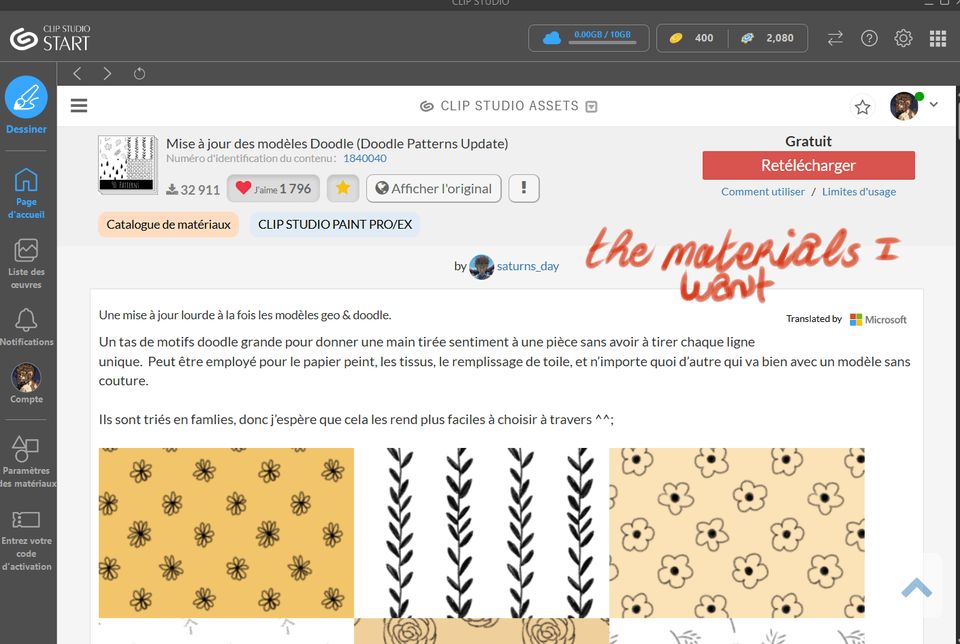Open the Comment utiliser link
This screenshot has height=644, width=960.
(x=762, y=192)
